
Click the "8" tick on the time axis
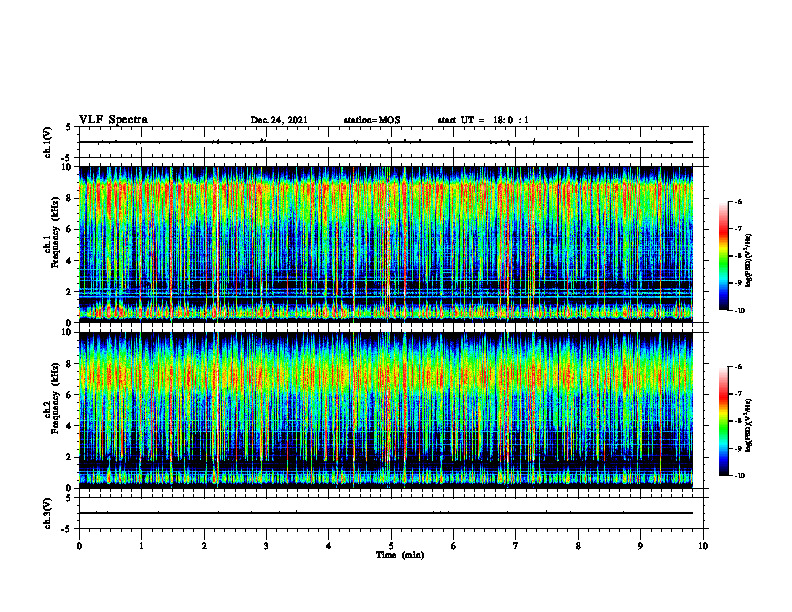pos(578,546)
